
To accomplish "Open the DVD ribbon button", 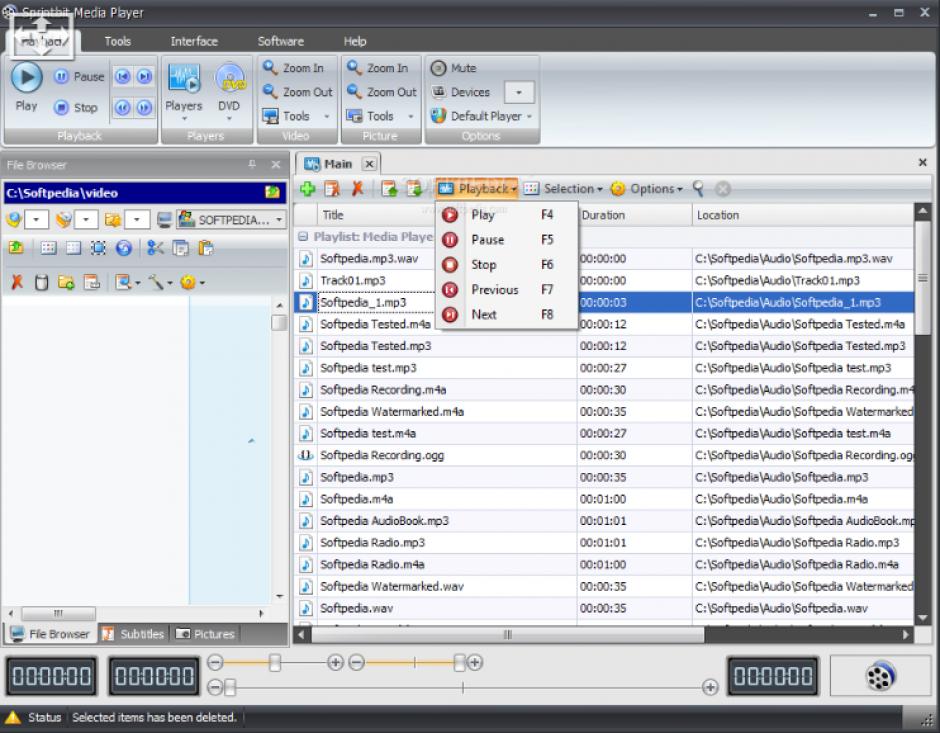I will point(229,92).
